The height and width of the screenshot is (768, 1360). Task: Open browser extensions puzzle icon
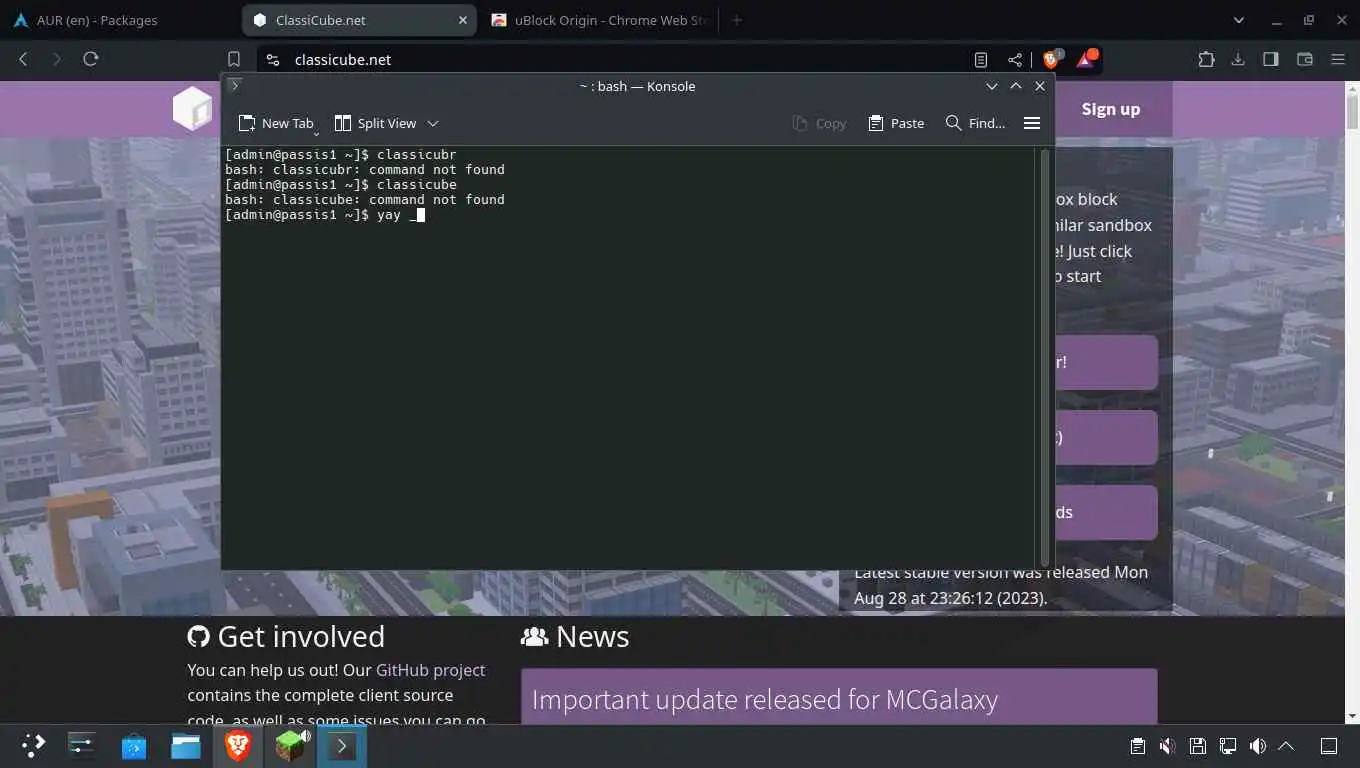coord(1206,59)
